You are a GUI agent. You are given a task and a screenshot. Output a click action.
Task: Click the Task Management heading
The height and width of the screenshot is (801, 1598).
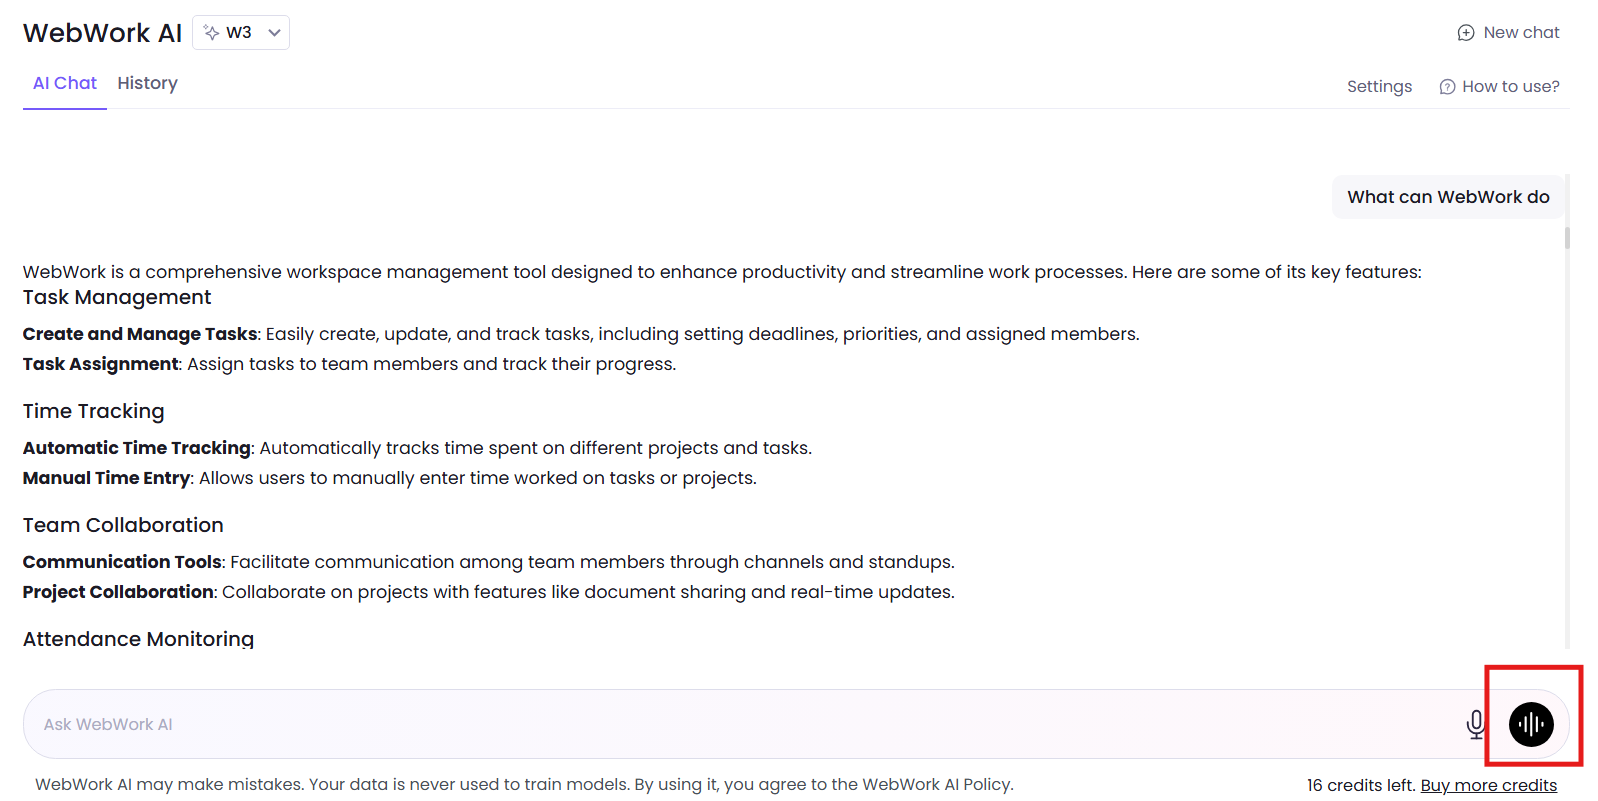point(117,298)
